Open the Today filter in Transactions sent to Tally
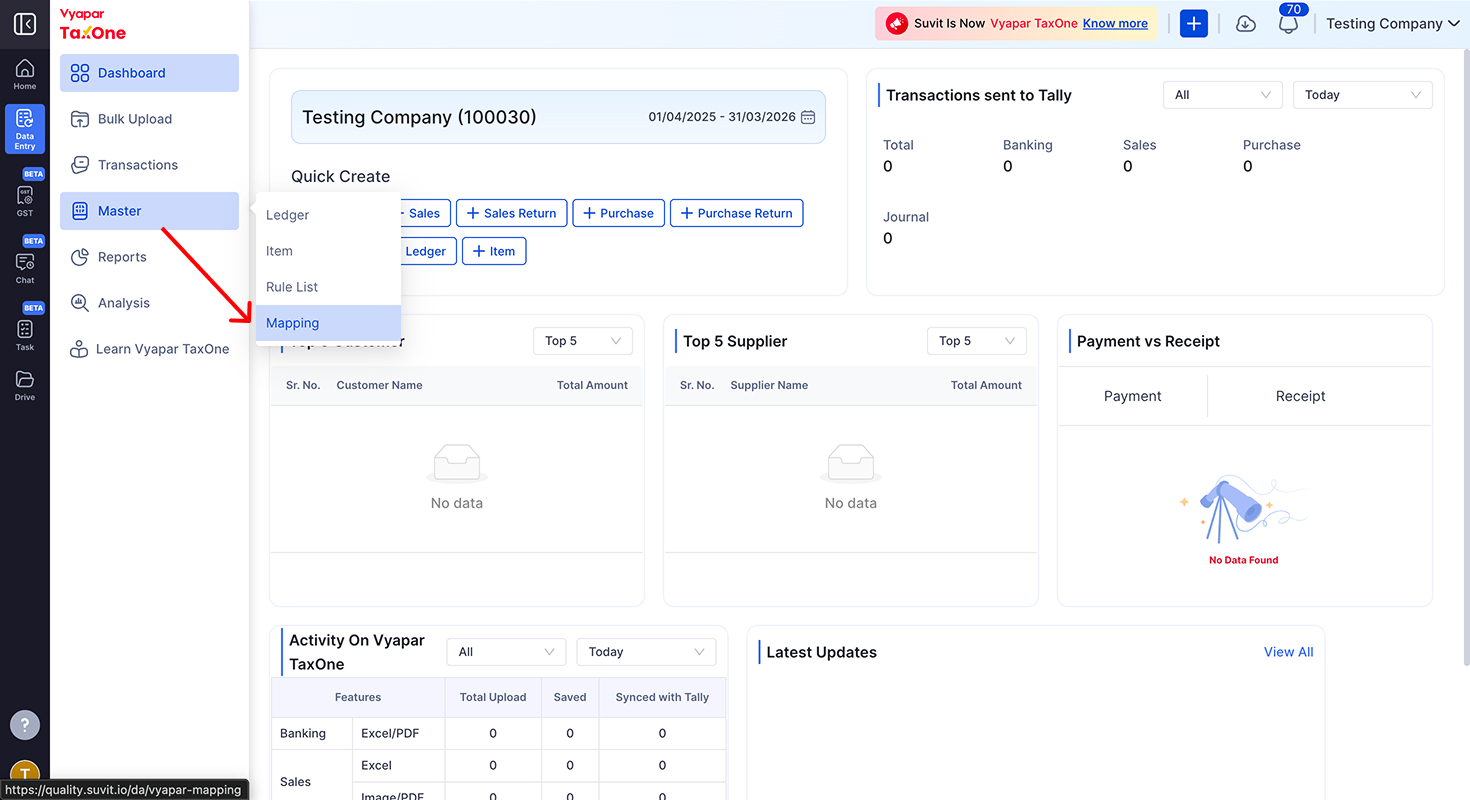Viewport: 1470px width, 800px height. coord(1363,95)
